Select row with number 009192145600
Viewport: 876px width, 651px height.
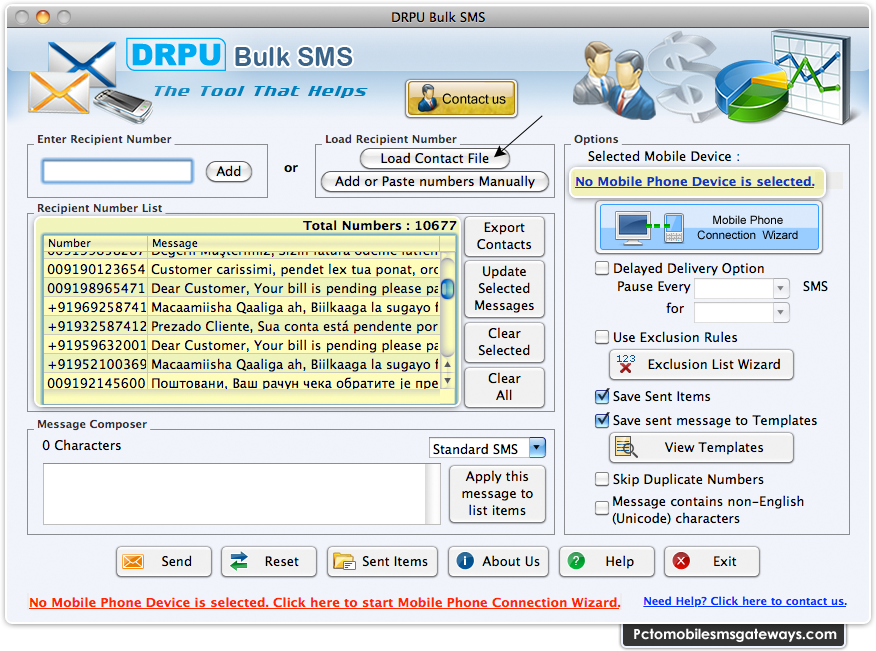point(242,383)
